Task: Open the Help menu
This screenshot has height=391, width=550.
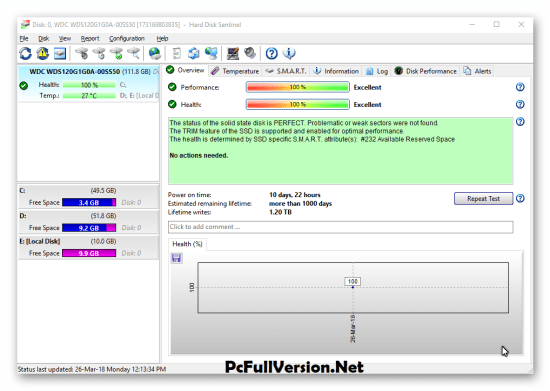Action: click(x=162, y=39)
